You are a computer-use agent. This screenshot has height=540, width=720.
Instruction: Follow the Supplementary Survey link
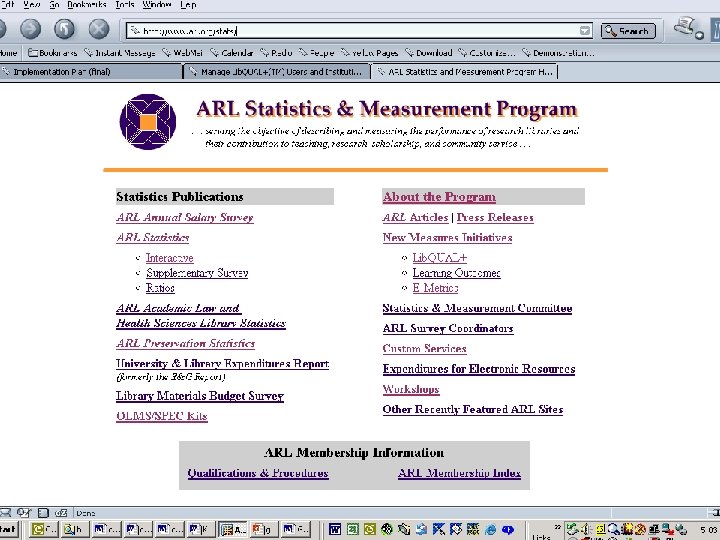tap(197, 273)
